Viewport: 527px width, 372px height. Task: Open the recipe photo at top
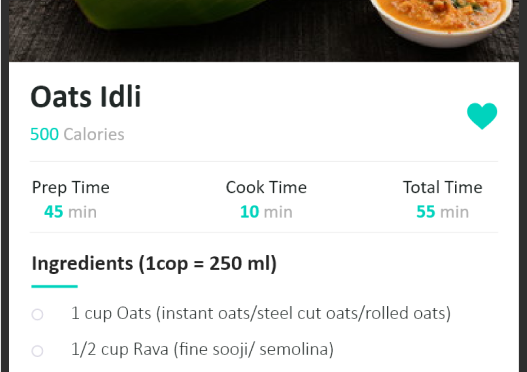pos(264,31)
